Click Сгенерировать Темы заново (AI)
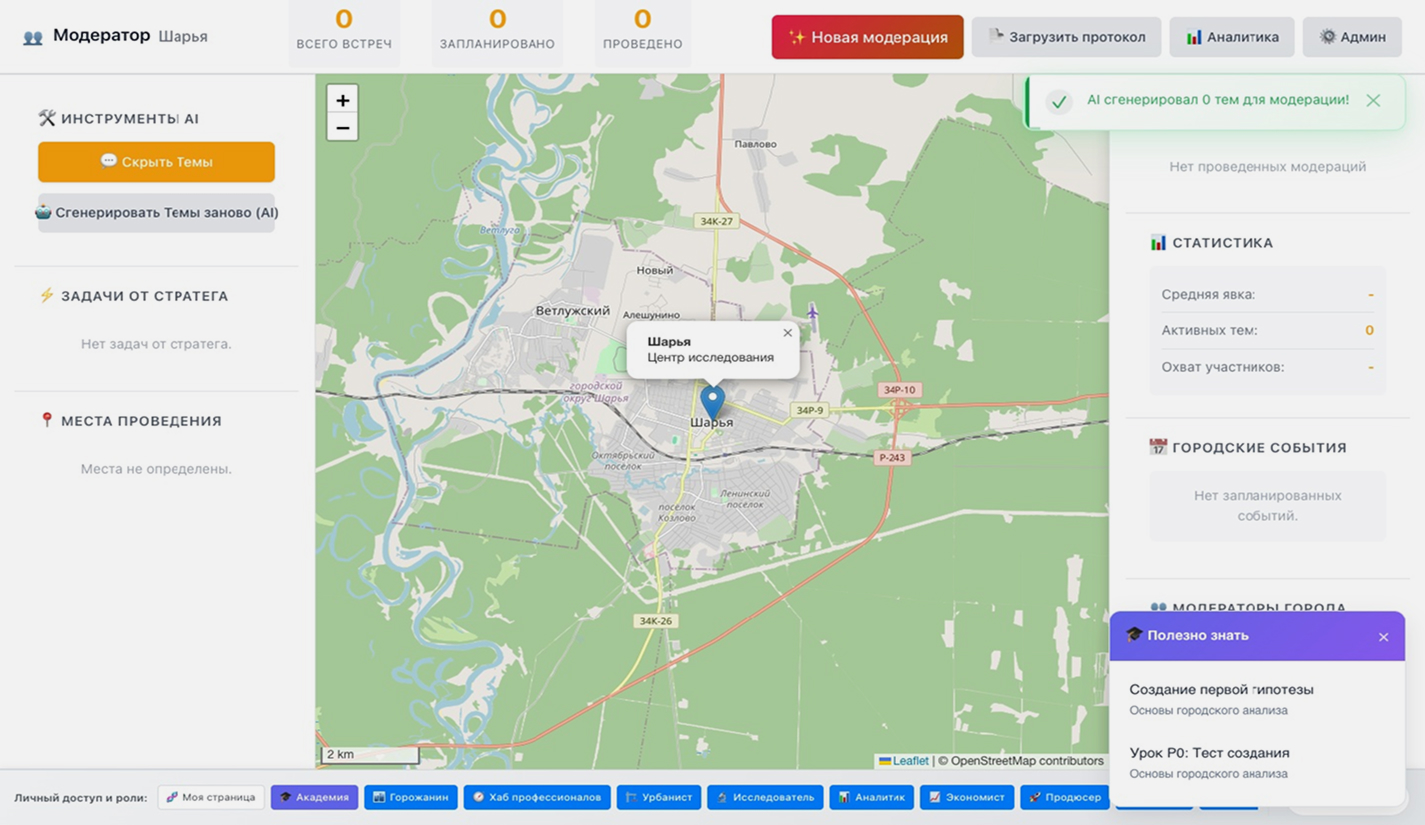This screenshot has width=1425, height=825. coord(156,213)
